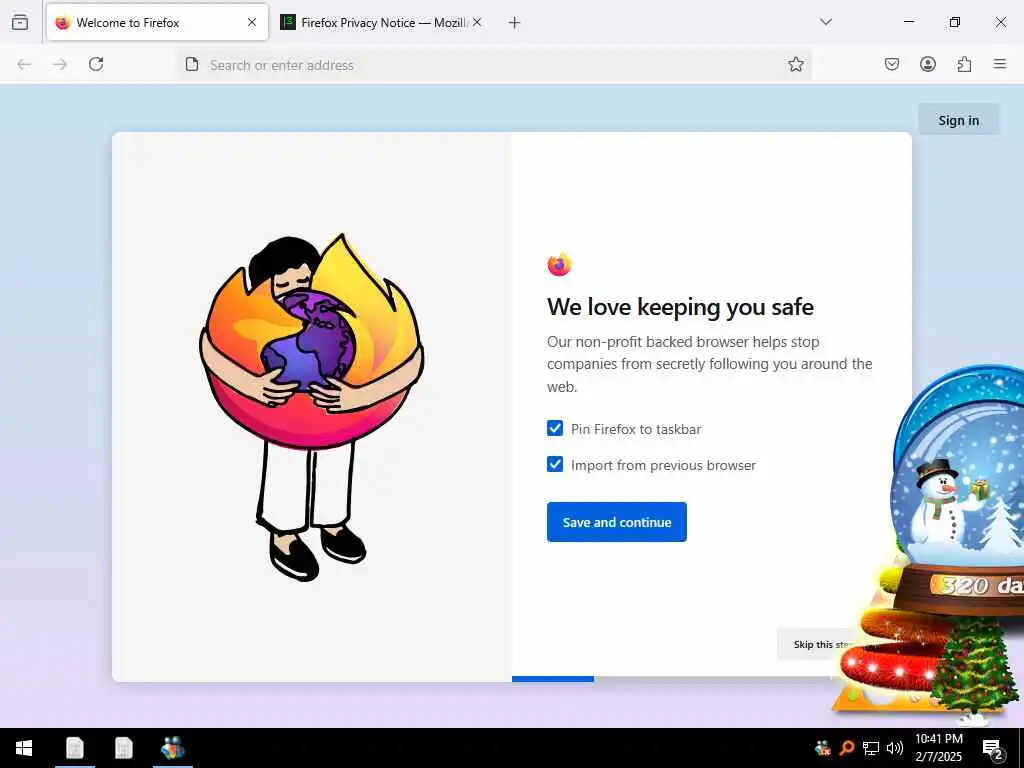Bookmark this page with the star icon
This screenshot has width=1024, height=768.
tap(795, 64)
